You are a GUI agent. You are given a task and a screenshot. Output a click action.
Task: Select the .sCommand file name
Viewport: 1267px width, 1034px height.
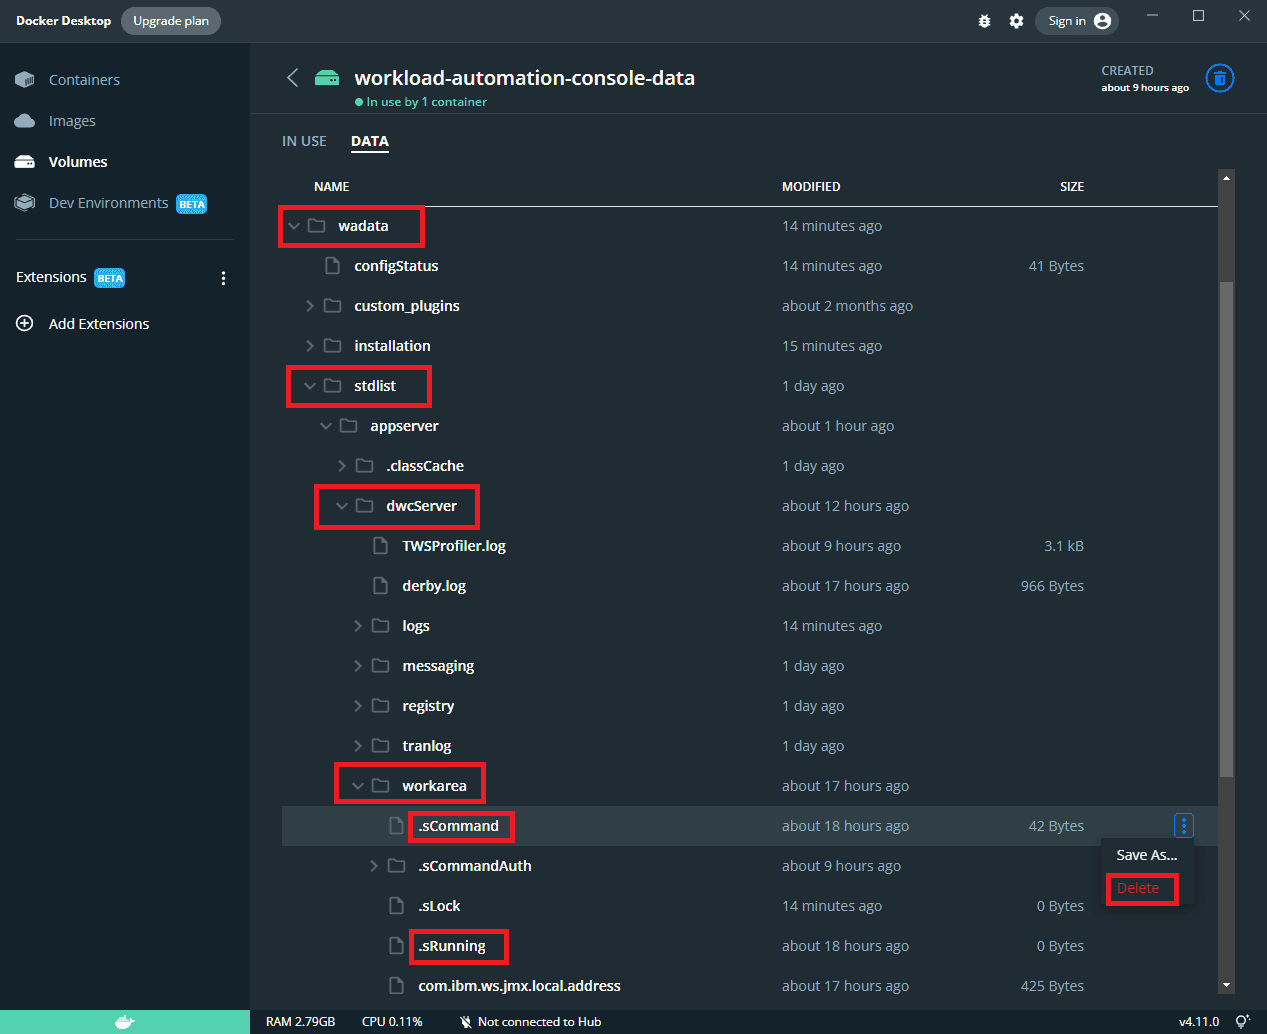click(459, 826)
